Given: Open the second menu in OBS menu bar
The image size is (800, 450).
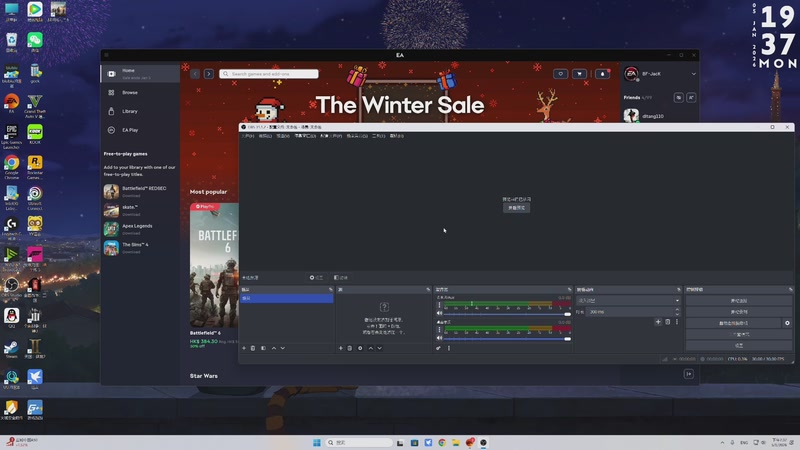Looking at the screenshot, I should [x=265, y=136].
